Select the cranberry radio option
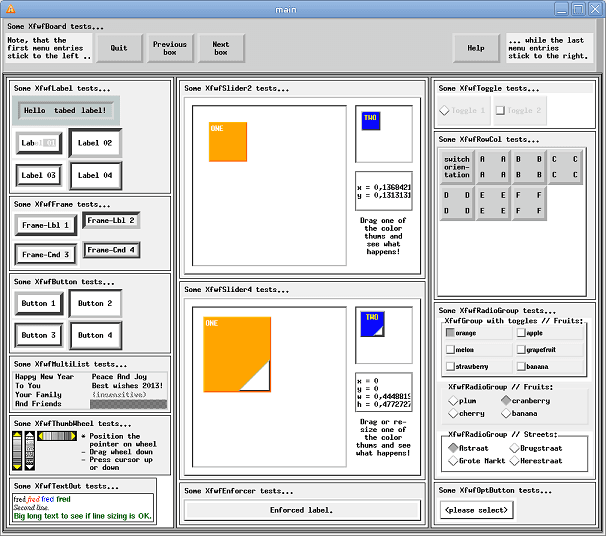Screen dimensions: 606x536 506,401
